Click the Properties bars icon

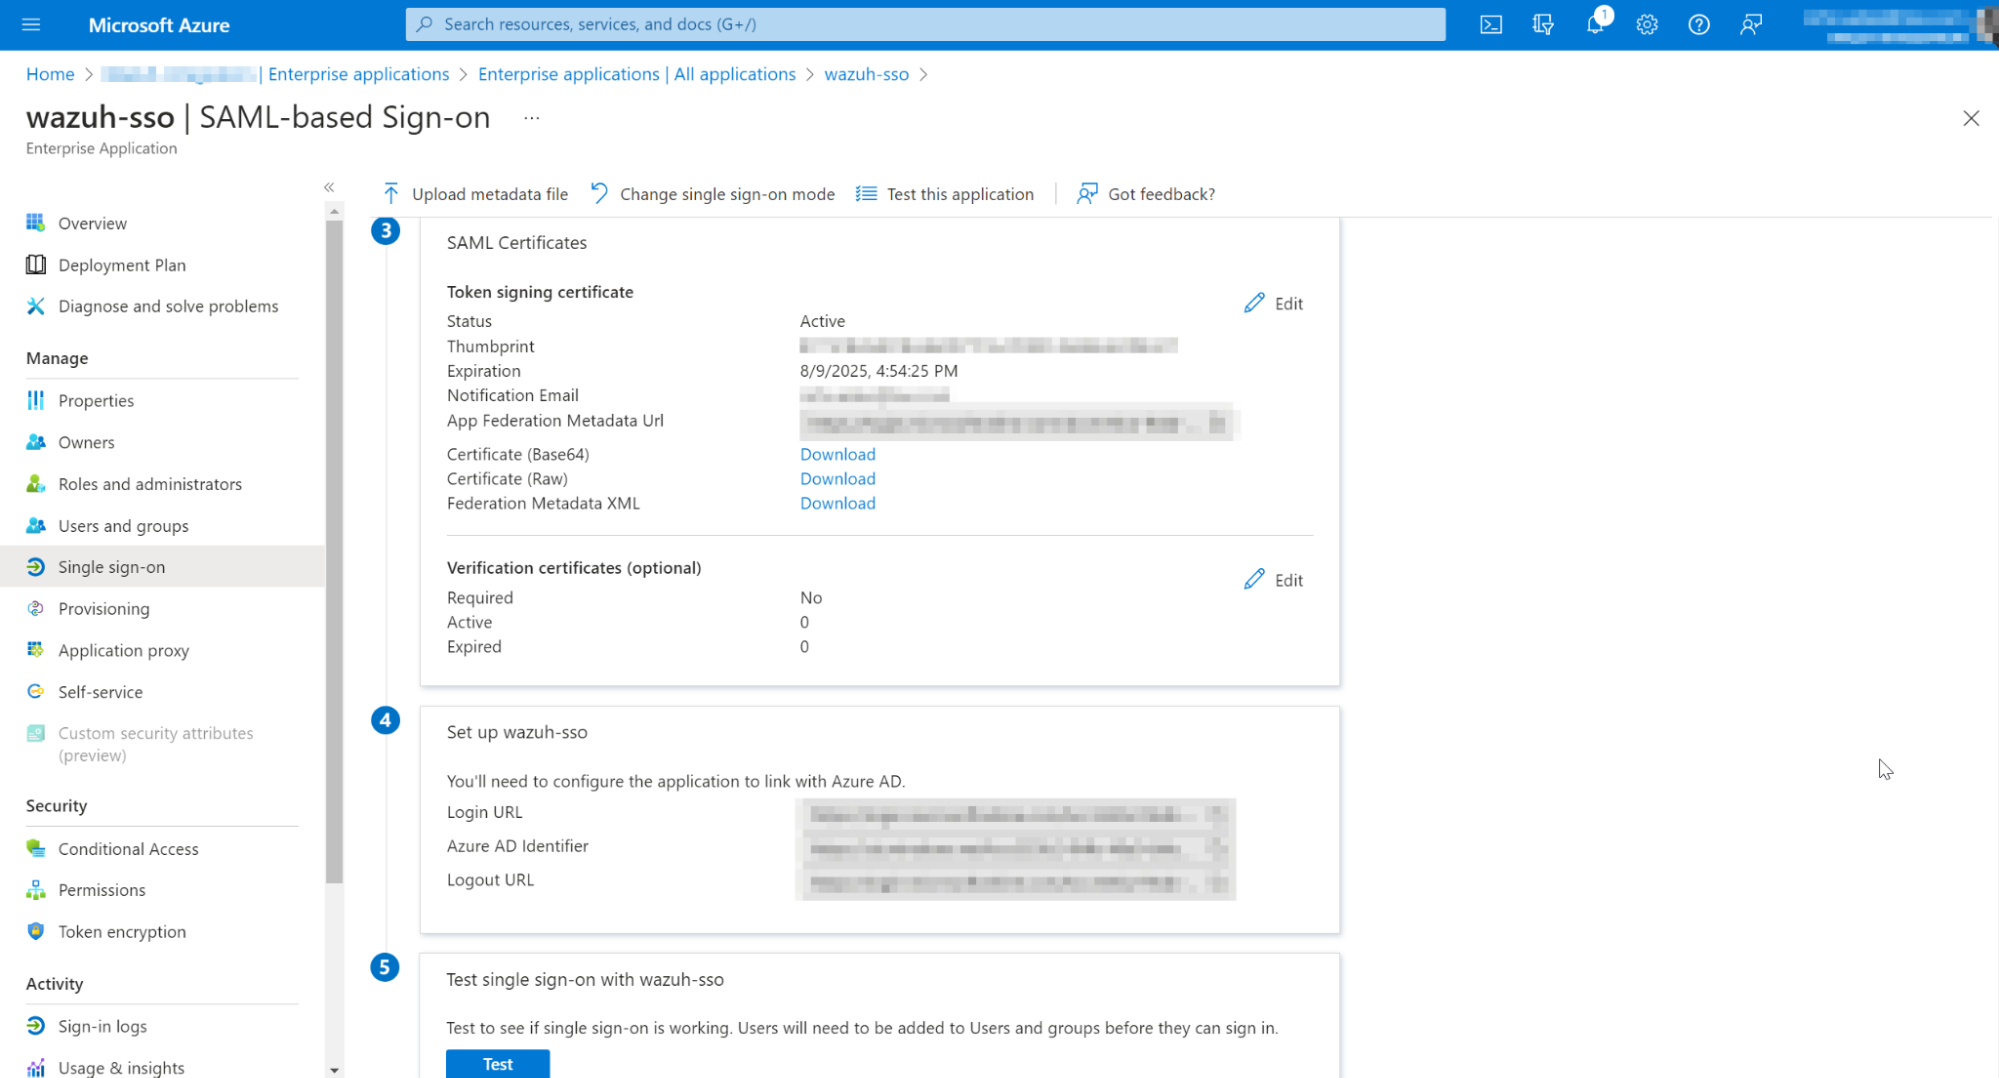click(36, 400)
